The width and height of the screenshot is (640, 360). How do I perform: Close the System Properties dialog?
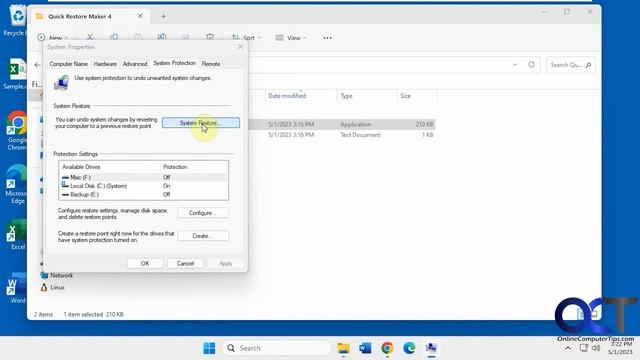coord(240,47)
